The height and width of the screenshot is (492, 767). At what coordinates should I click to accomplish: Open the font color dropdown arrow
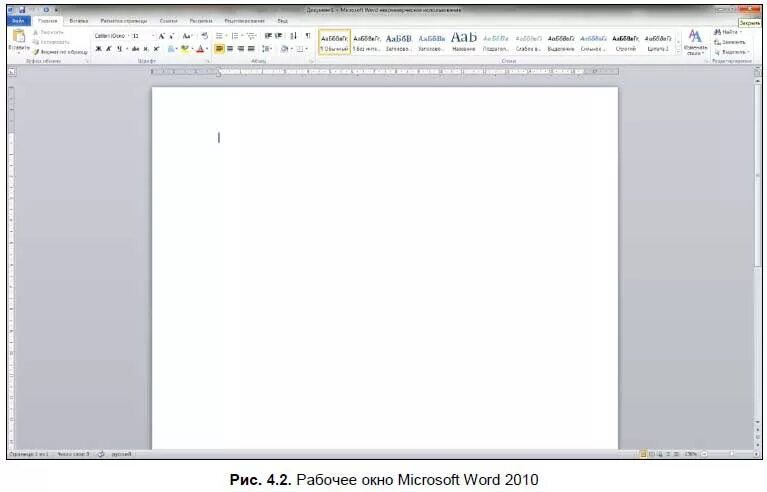(207, 49)
